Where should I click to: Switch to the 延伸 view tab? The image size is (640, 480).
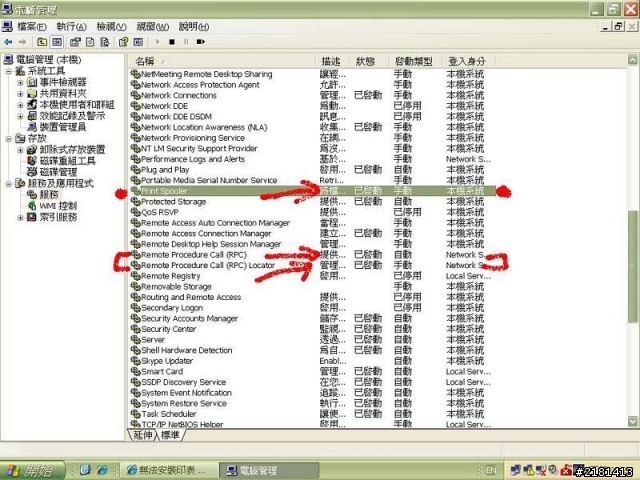pos(143,435)
